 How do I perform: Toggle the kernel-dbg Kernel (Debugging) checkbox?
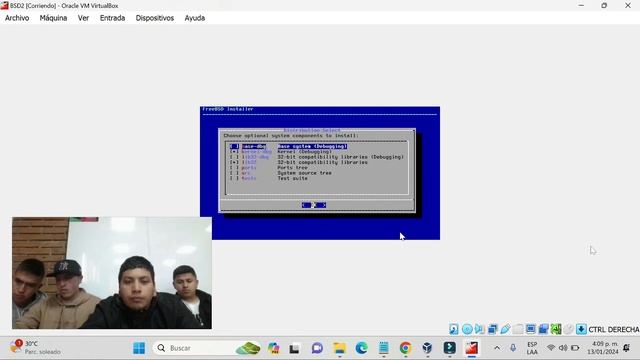click(234, 151)
